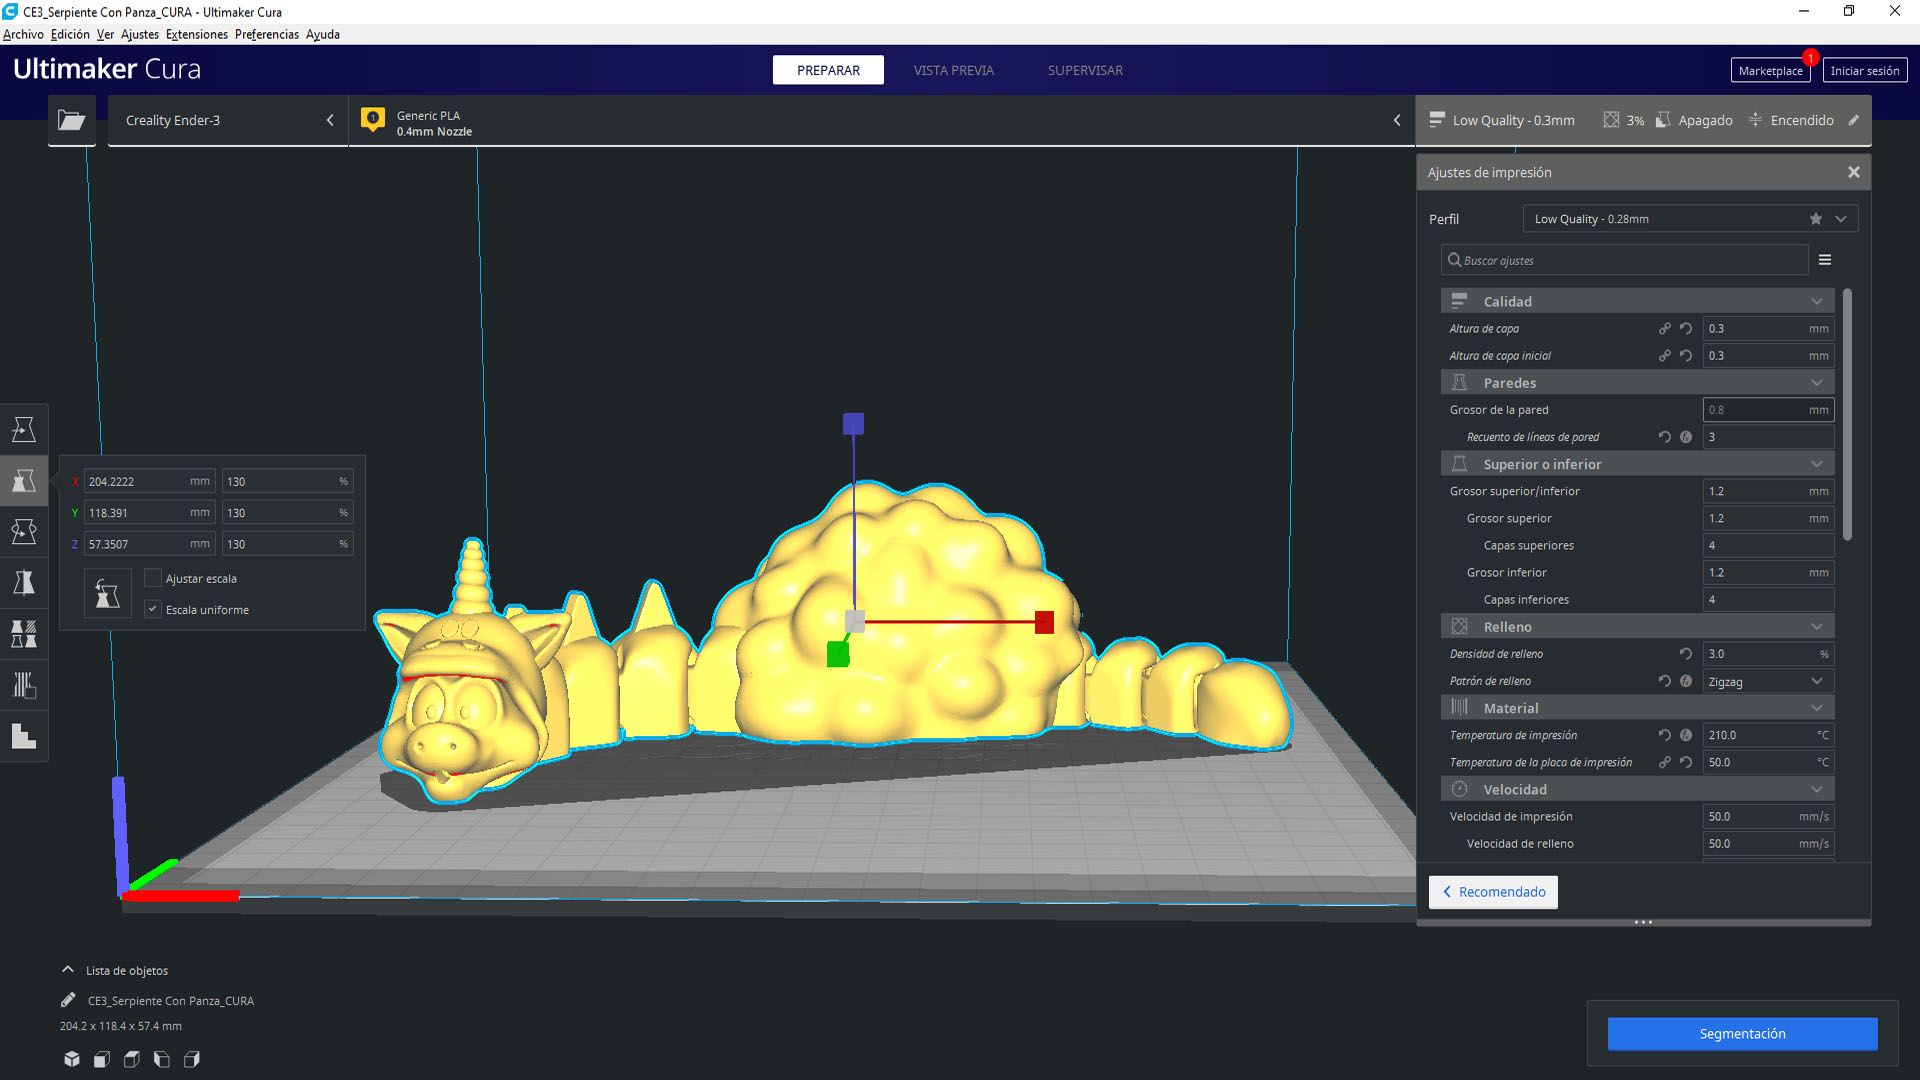Click link icon for Temperatura de la placa

coord(1665,762)
